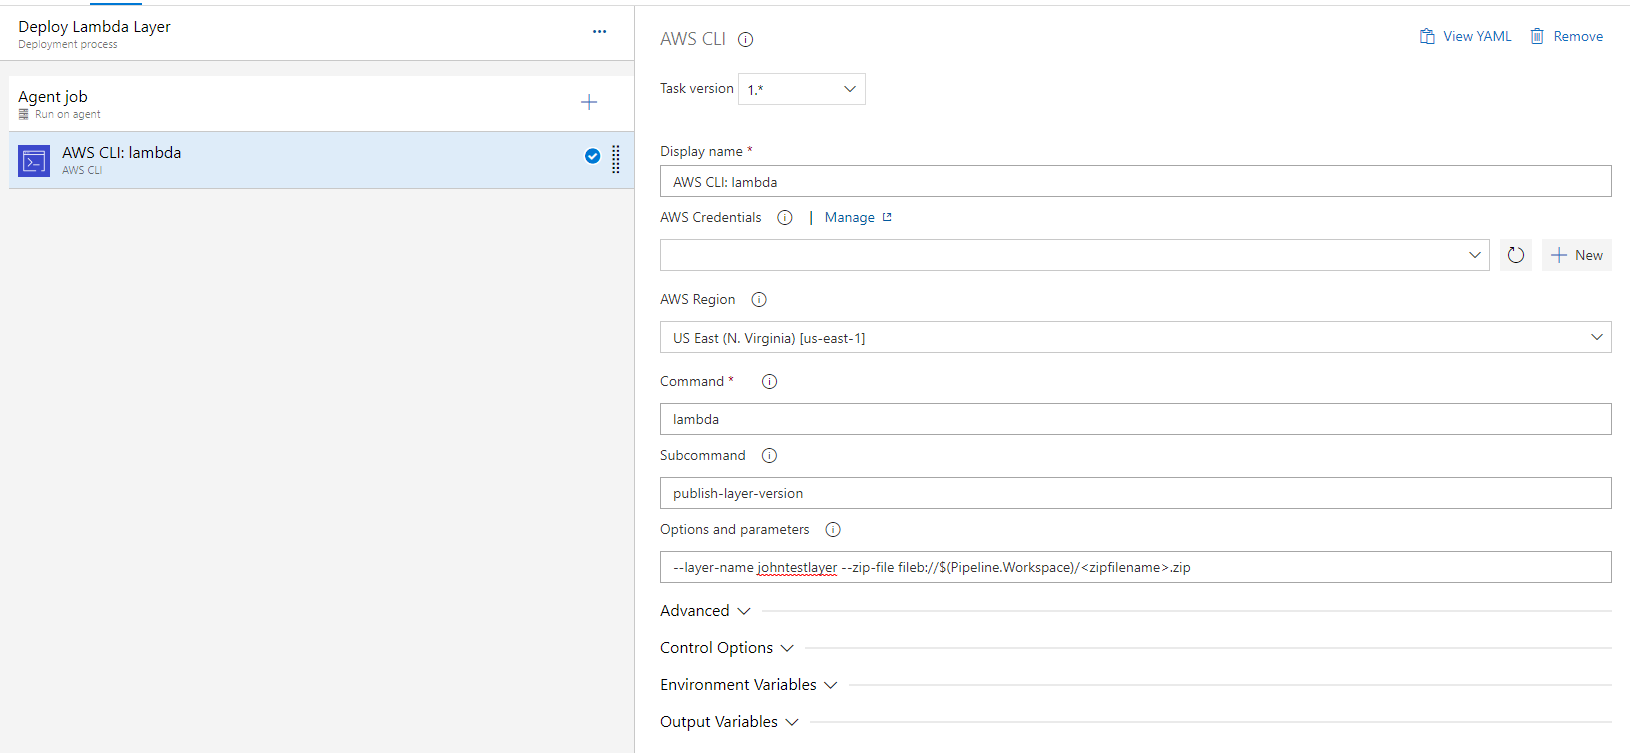This screenshot has width=1630, height=753.
Task: Open the AWS Region dropdown
Action: click(x=1136, y=337)
